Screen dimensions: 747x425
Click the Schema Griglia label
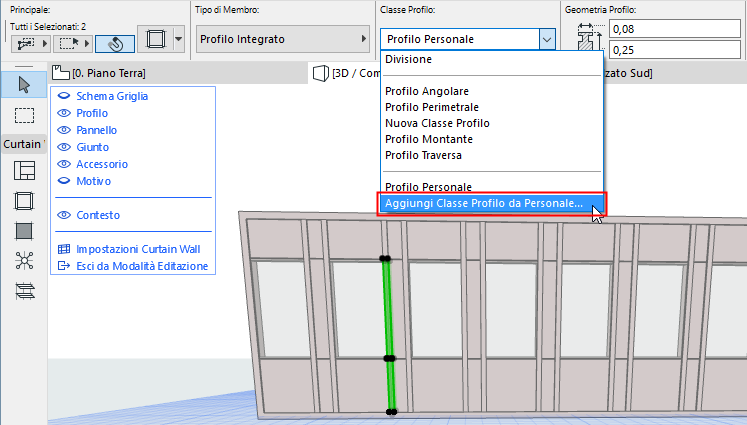[x=112, y=96]
